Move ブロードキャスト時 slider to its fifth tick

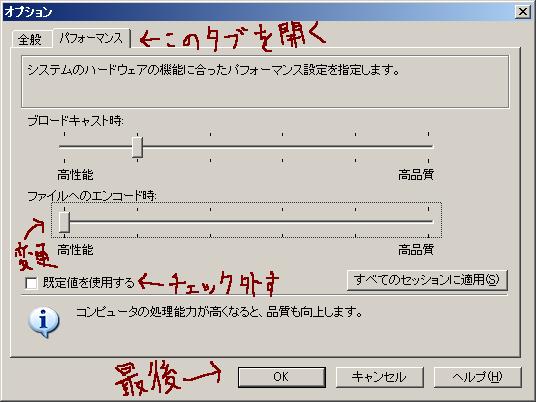click(x=356, y=147)
